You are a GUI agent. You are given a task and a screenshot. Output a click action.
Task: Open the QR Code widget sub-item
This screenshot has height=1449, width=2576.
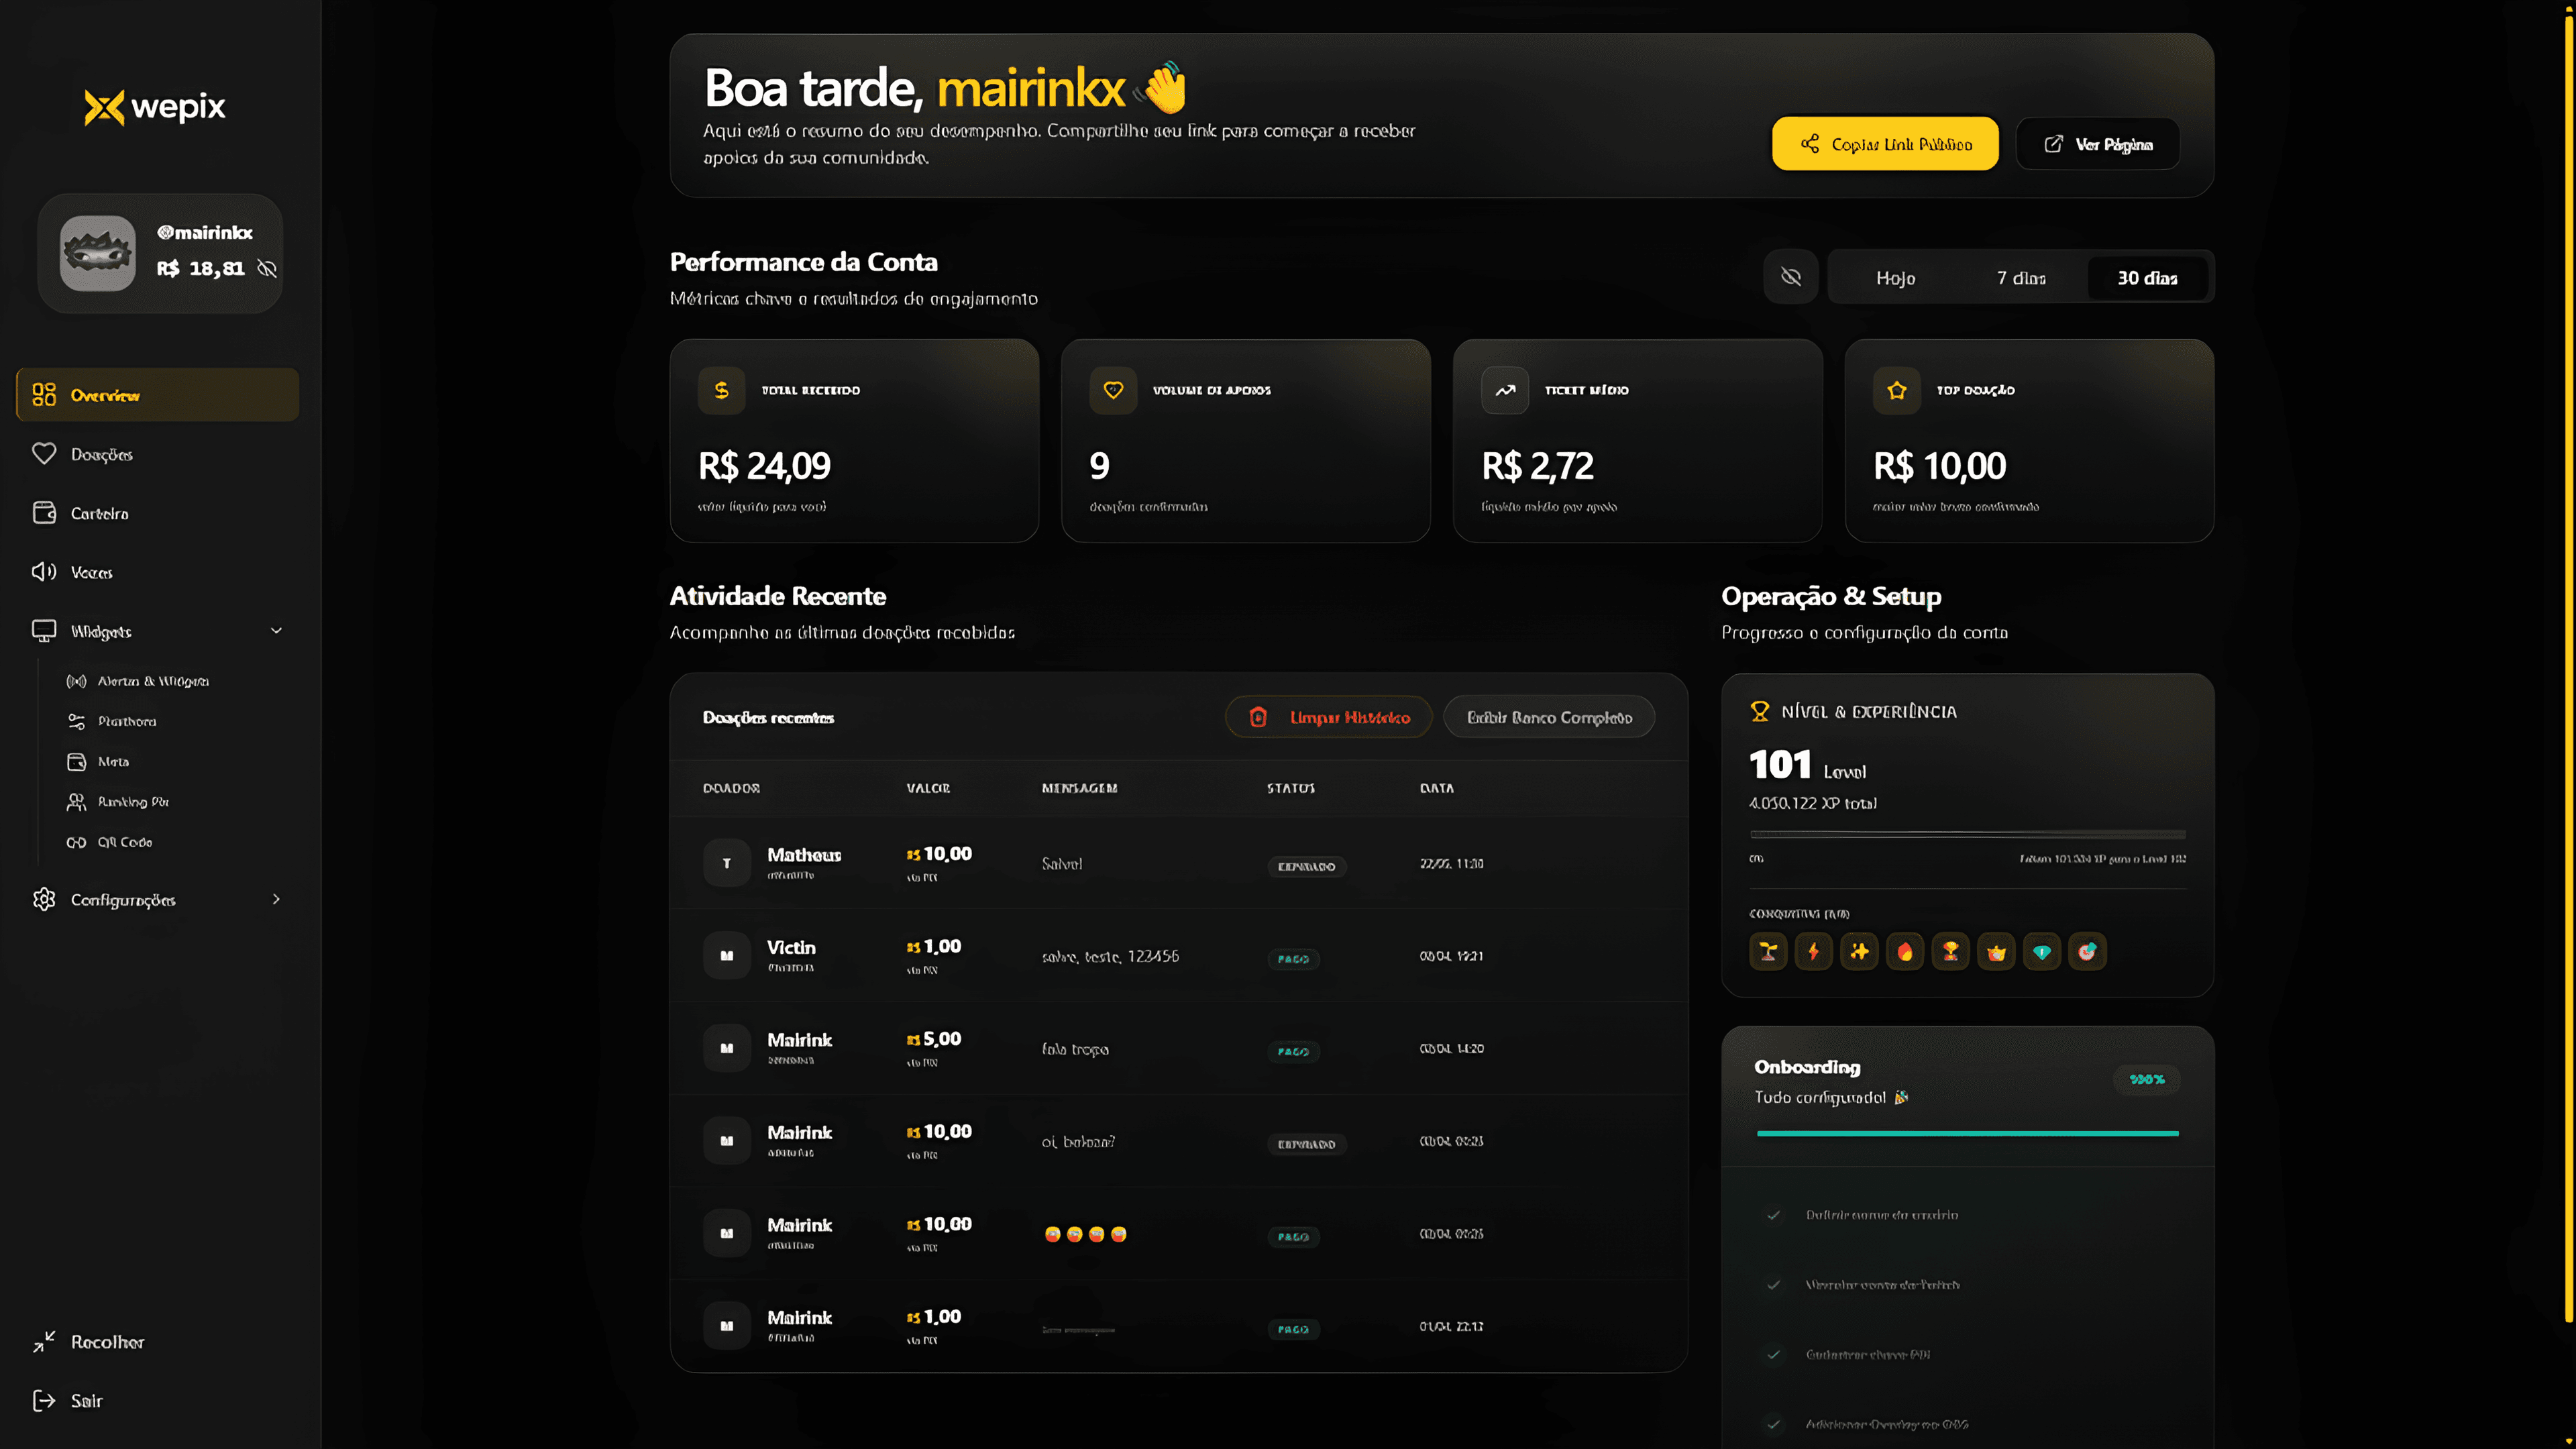[x=110, y=842]
